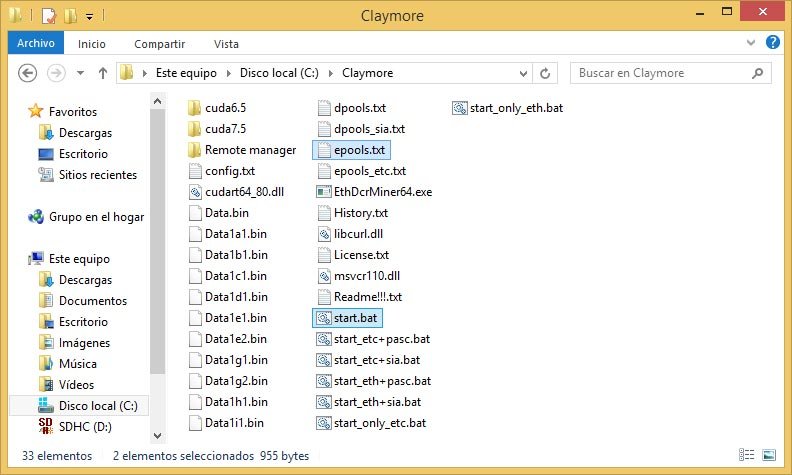Open the Help question mark icon

pyautogui.click(x=772, y=42)
